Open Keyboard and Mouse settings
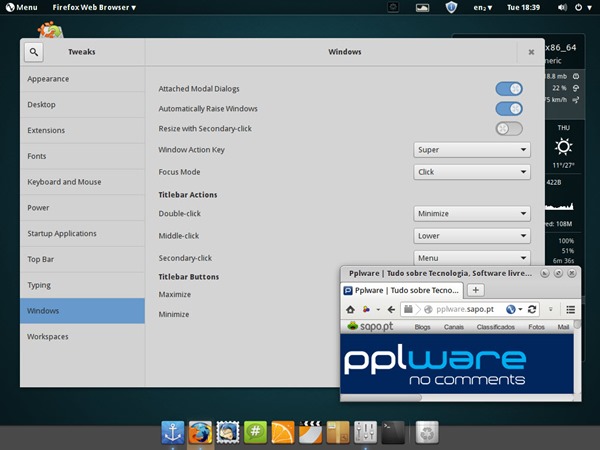Image resolution: width=600 pixels, height=450 pixels. point(82,182)
